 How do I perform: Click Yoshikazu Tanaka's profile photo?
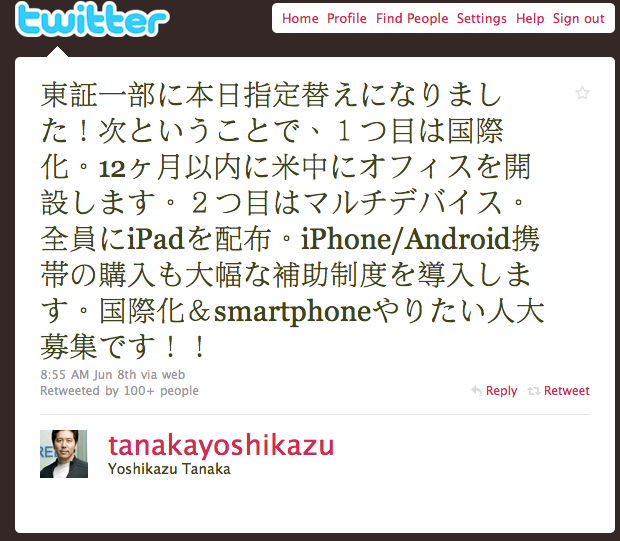[64, 454]
